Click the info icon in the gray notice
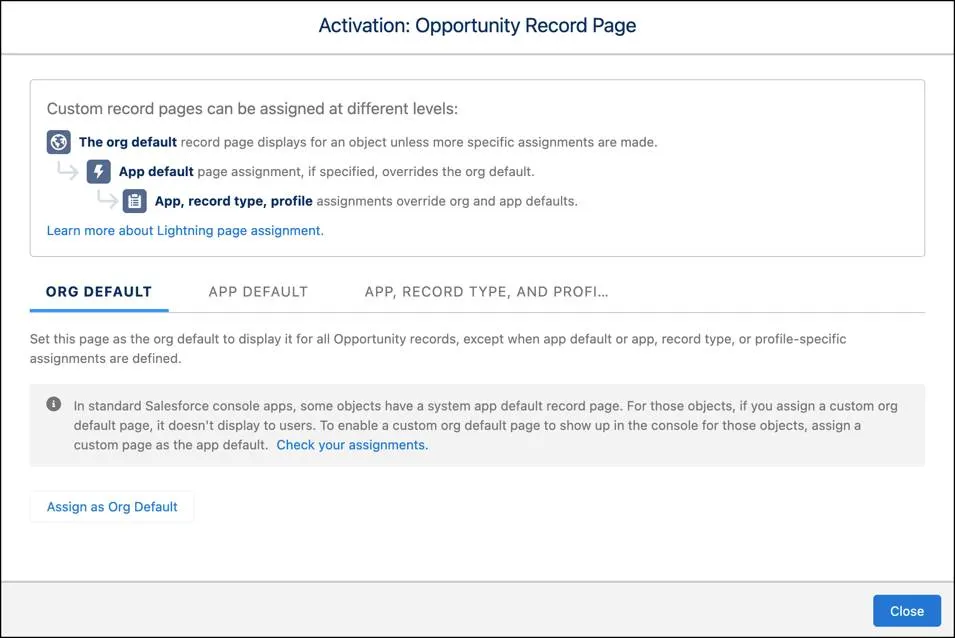Screen dimensions: 955x638 click(53, 405)
